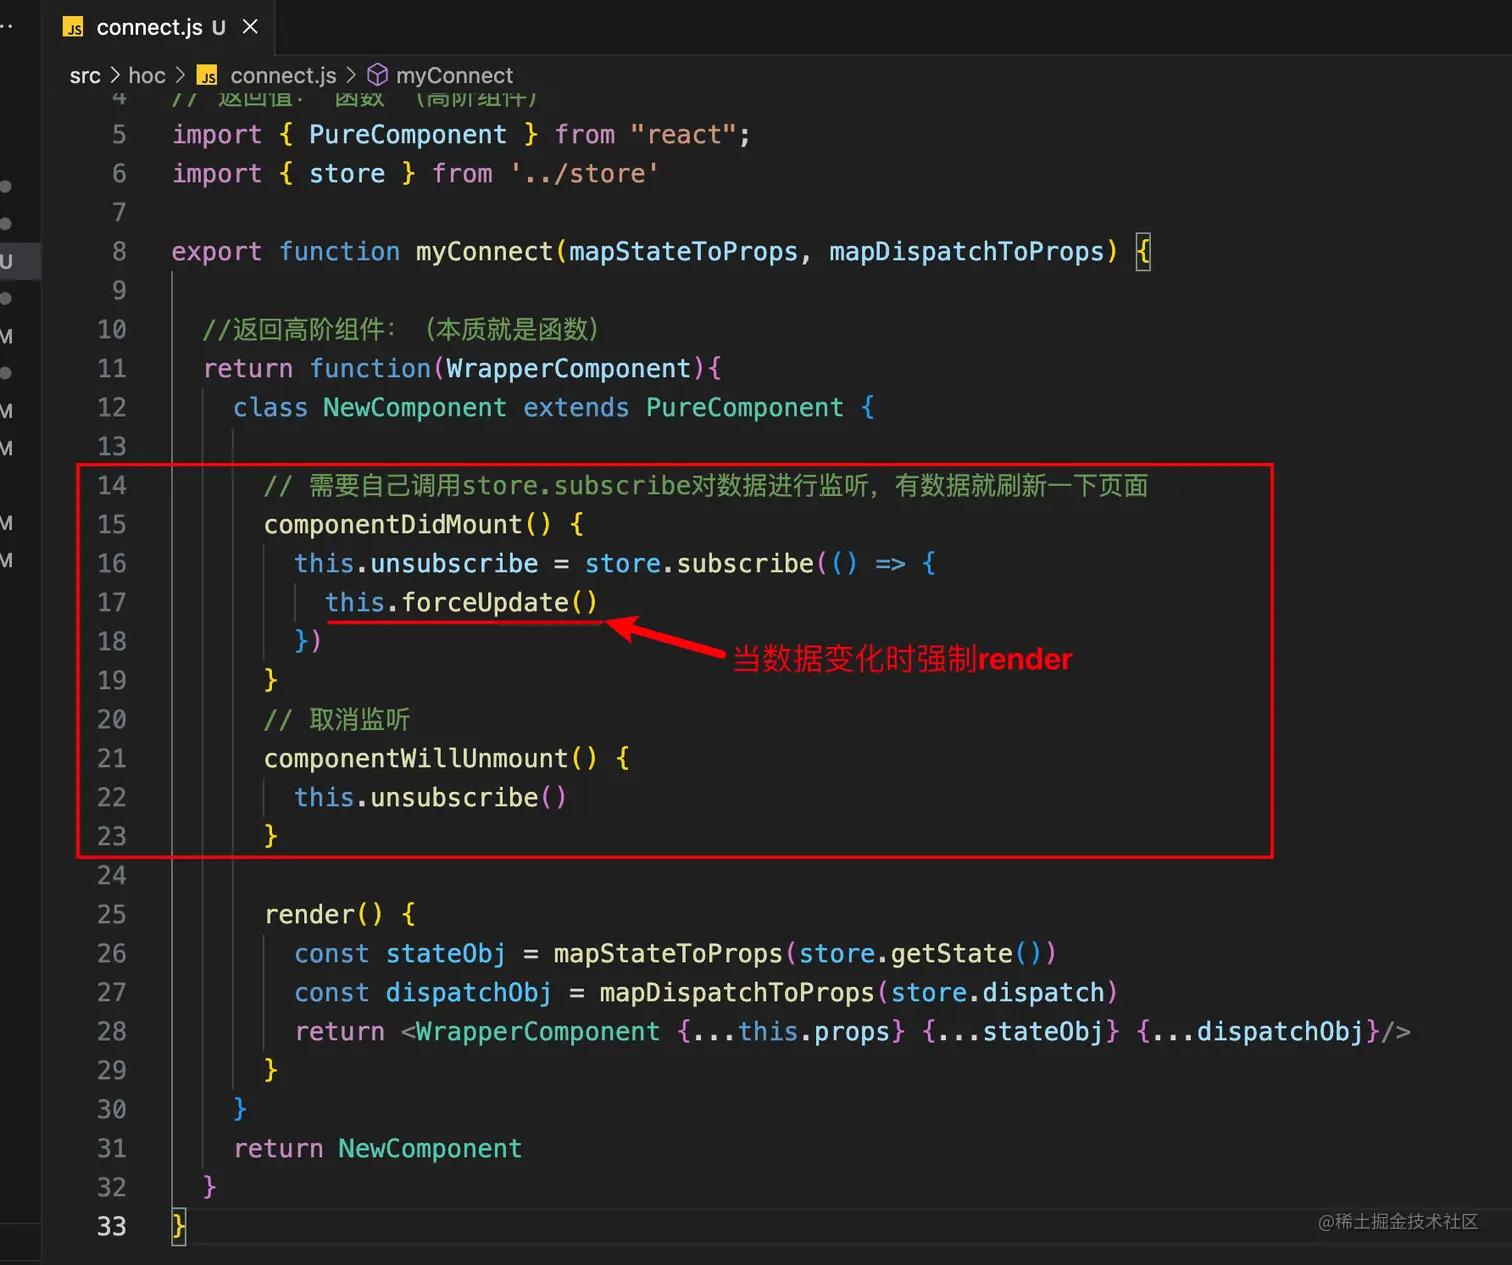Click the NewComponent class name on line 12
The width and height of the screenshot is (1512, 1265).
414,407
